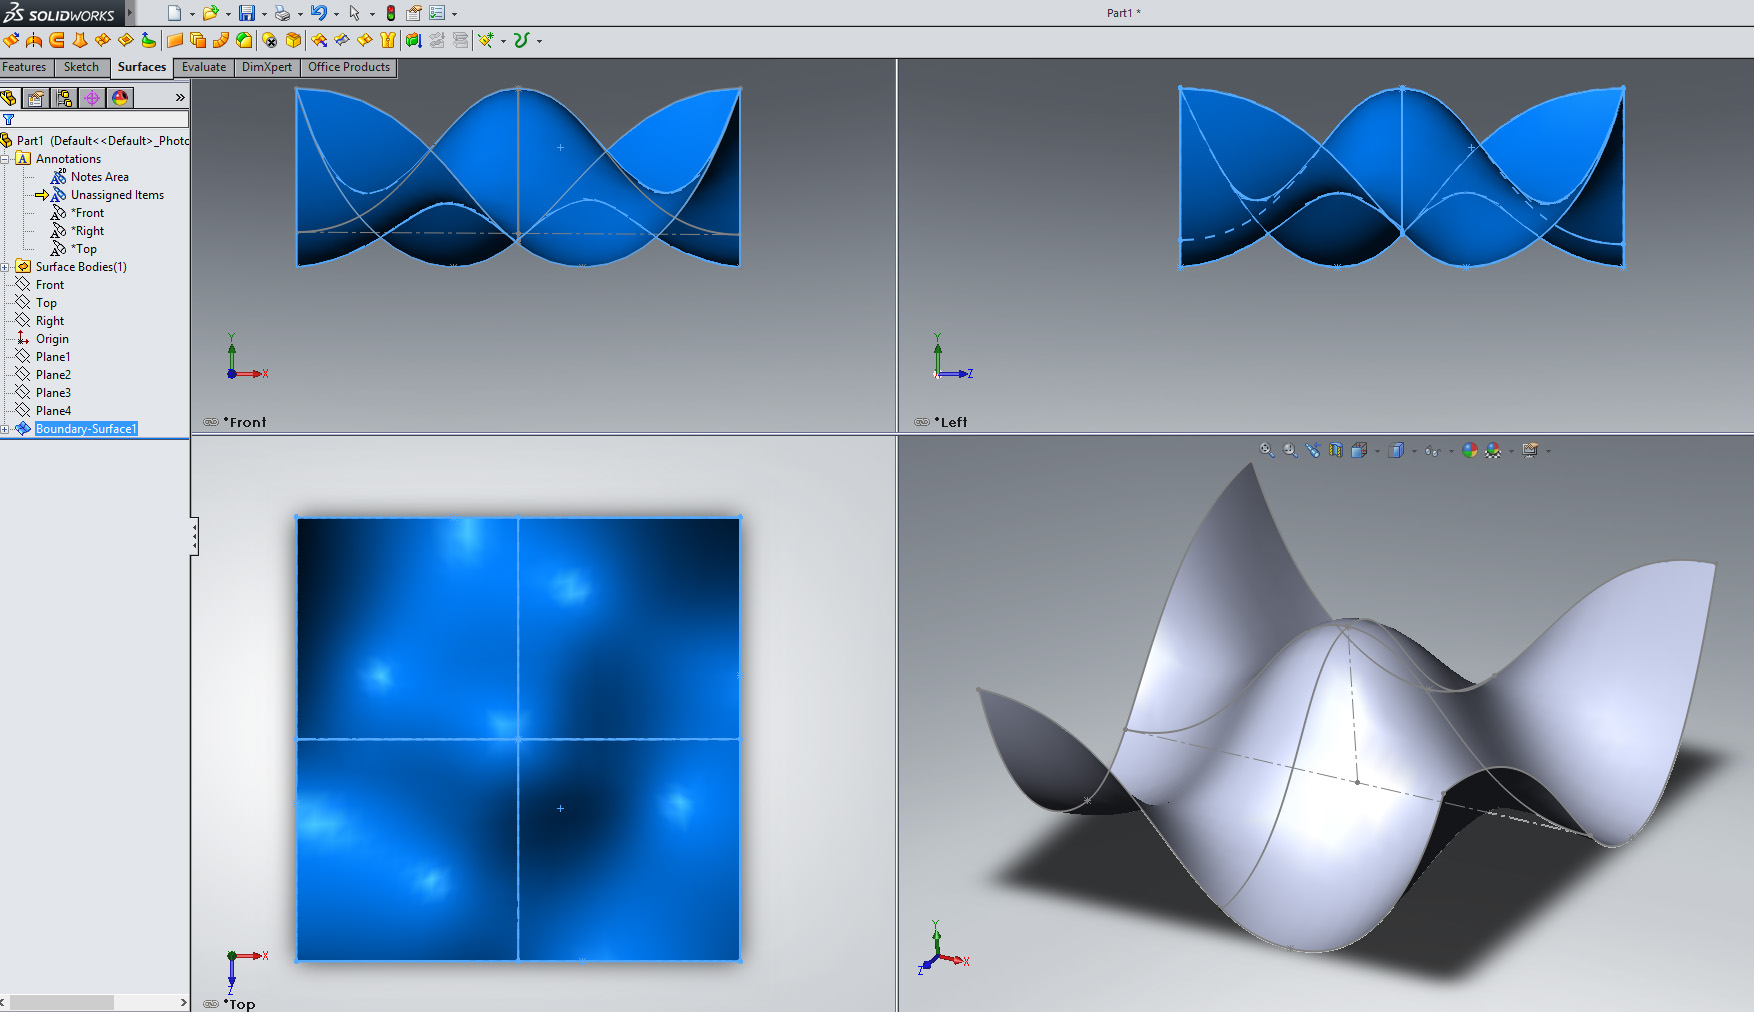The height and width of the screenshot is (1012, 1754).
Task: Toggle the link icon beside *Front view
Action: [x=211, y=422]
